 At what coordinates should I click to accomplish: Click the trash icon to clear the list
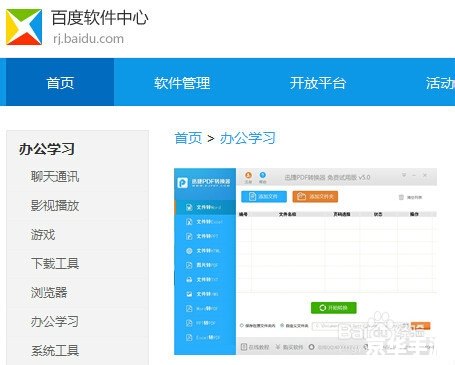point(401,197)
